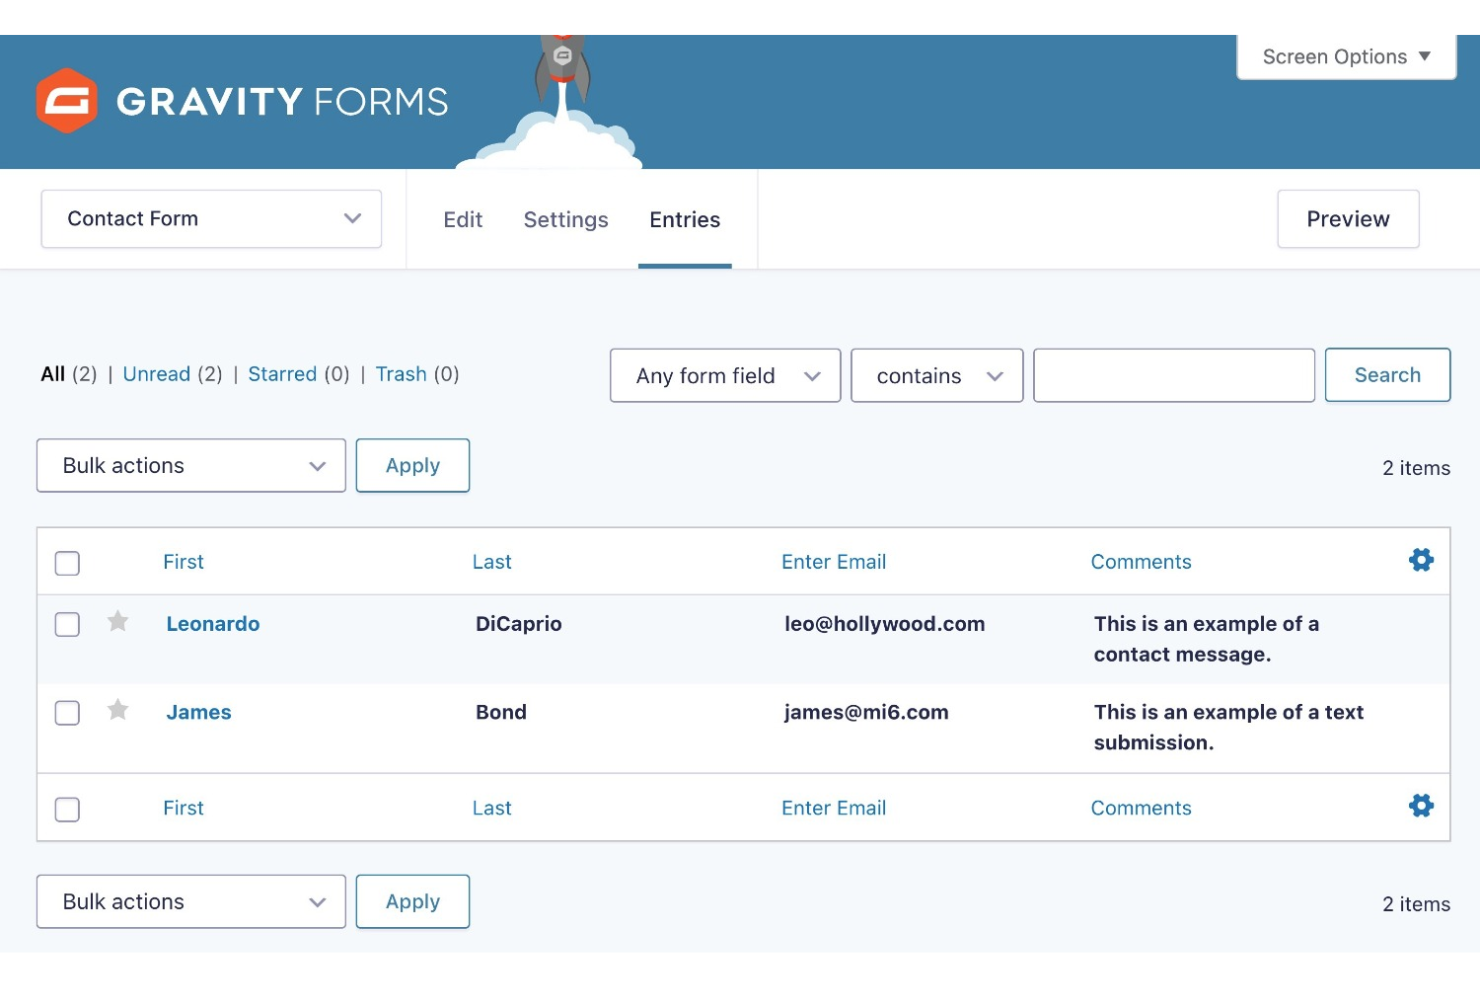Switch to the Edit tab
The width and height of the screenshot is (1480, 987).
tap(463, 219)
